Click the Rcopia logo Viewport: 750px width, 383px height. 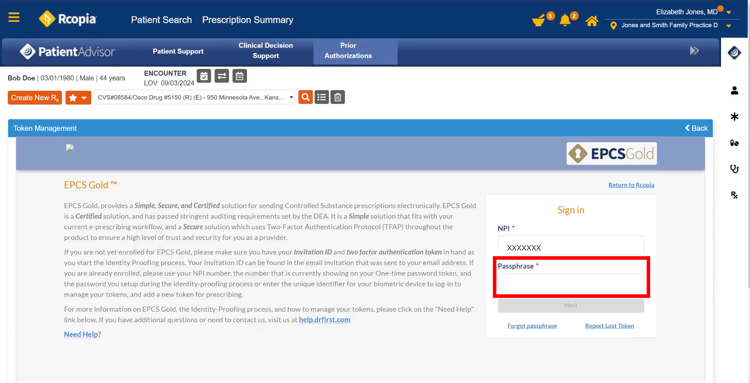pos(68,19)
